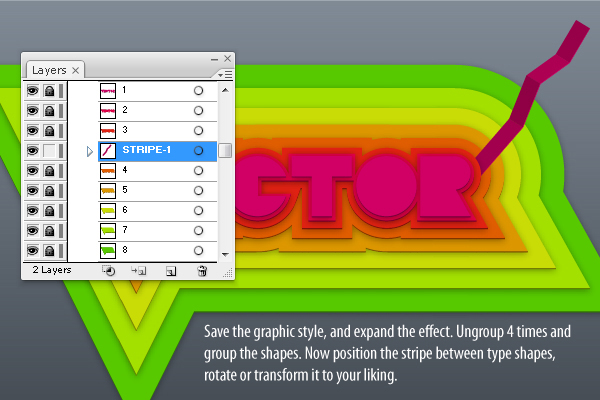The image size is (600, 400).
Task: Toggle visibility of STRIPE-1 layer
Action: [33, 150]
